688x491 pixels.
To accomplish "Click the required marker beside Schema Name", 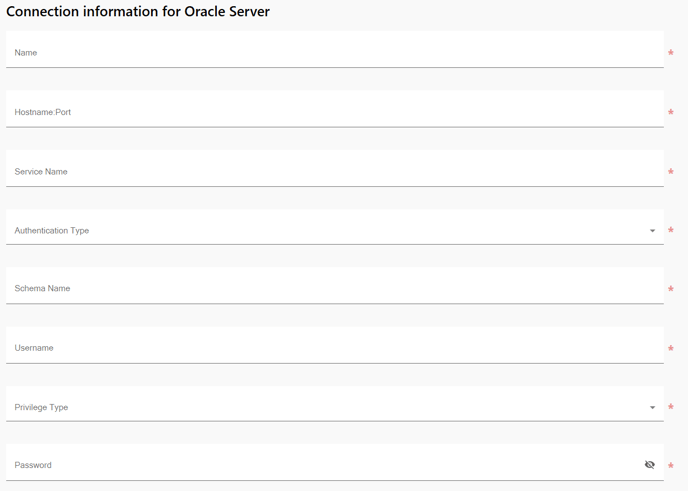I will 671,289.
